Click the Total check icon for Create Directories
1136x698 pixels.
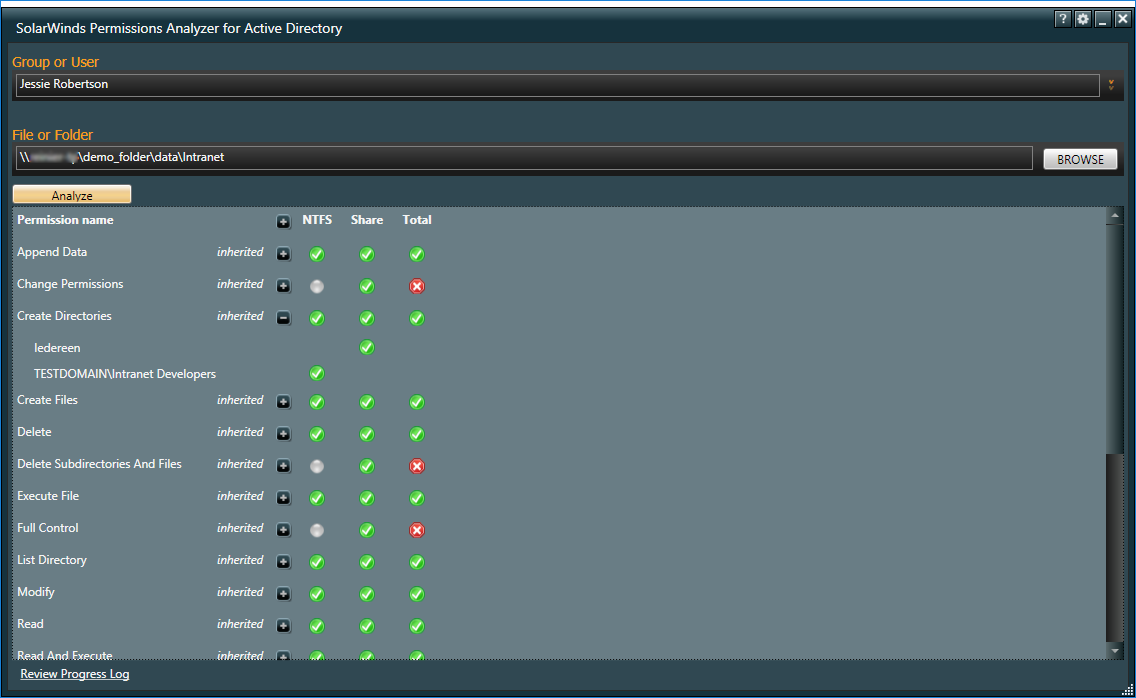point(417,318)
